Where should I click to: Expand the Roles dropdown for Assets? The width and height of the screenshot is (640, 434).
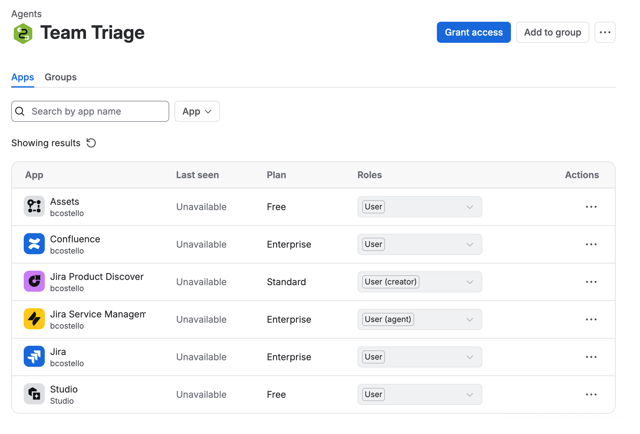click(x=420, y=207)
